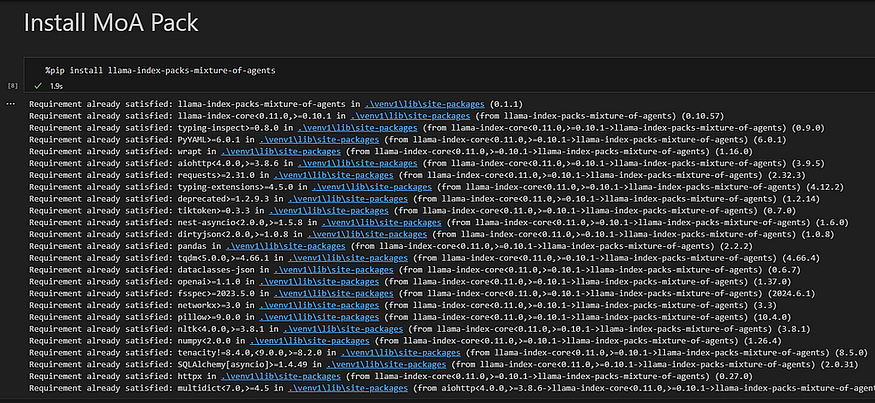Image resolution: width=875 pixels, height=403 pixels.
Task: Click the pip install code cell input
Action: [x=449, y=71]
